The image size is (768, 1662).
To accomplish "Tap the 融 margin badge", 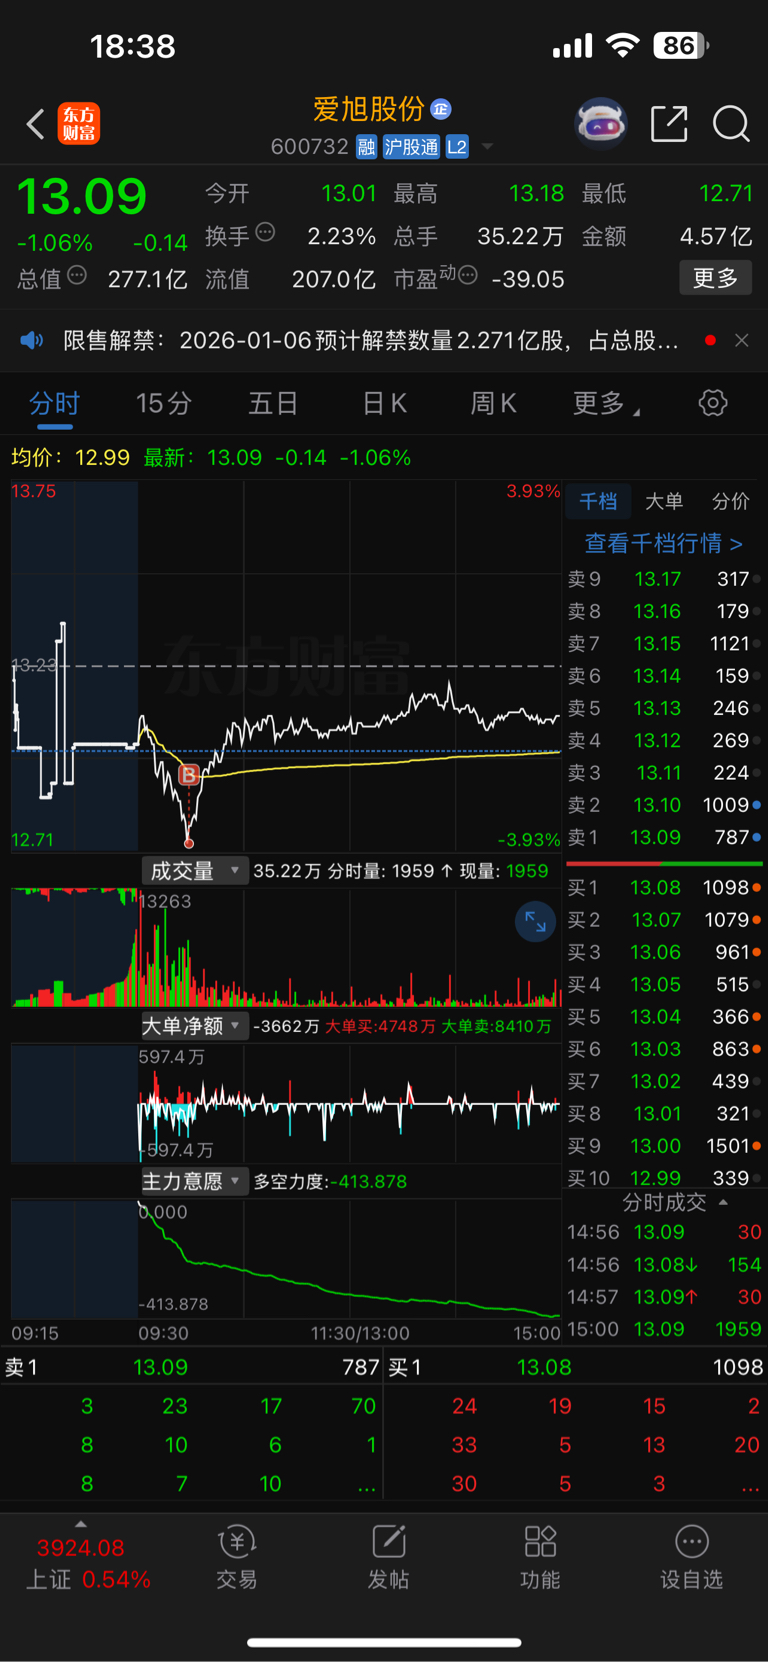I will point(366,147).
